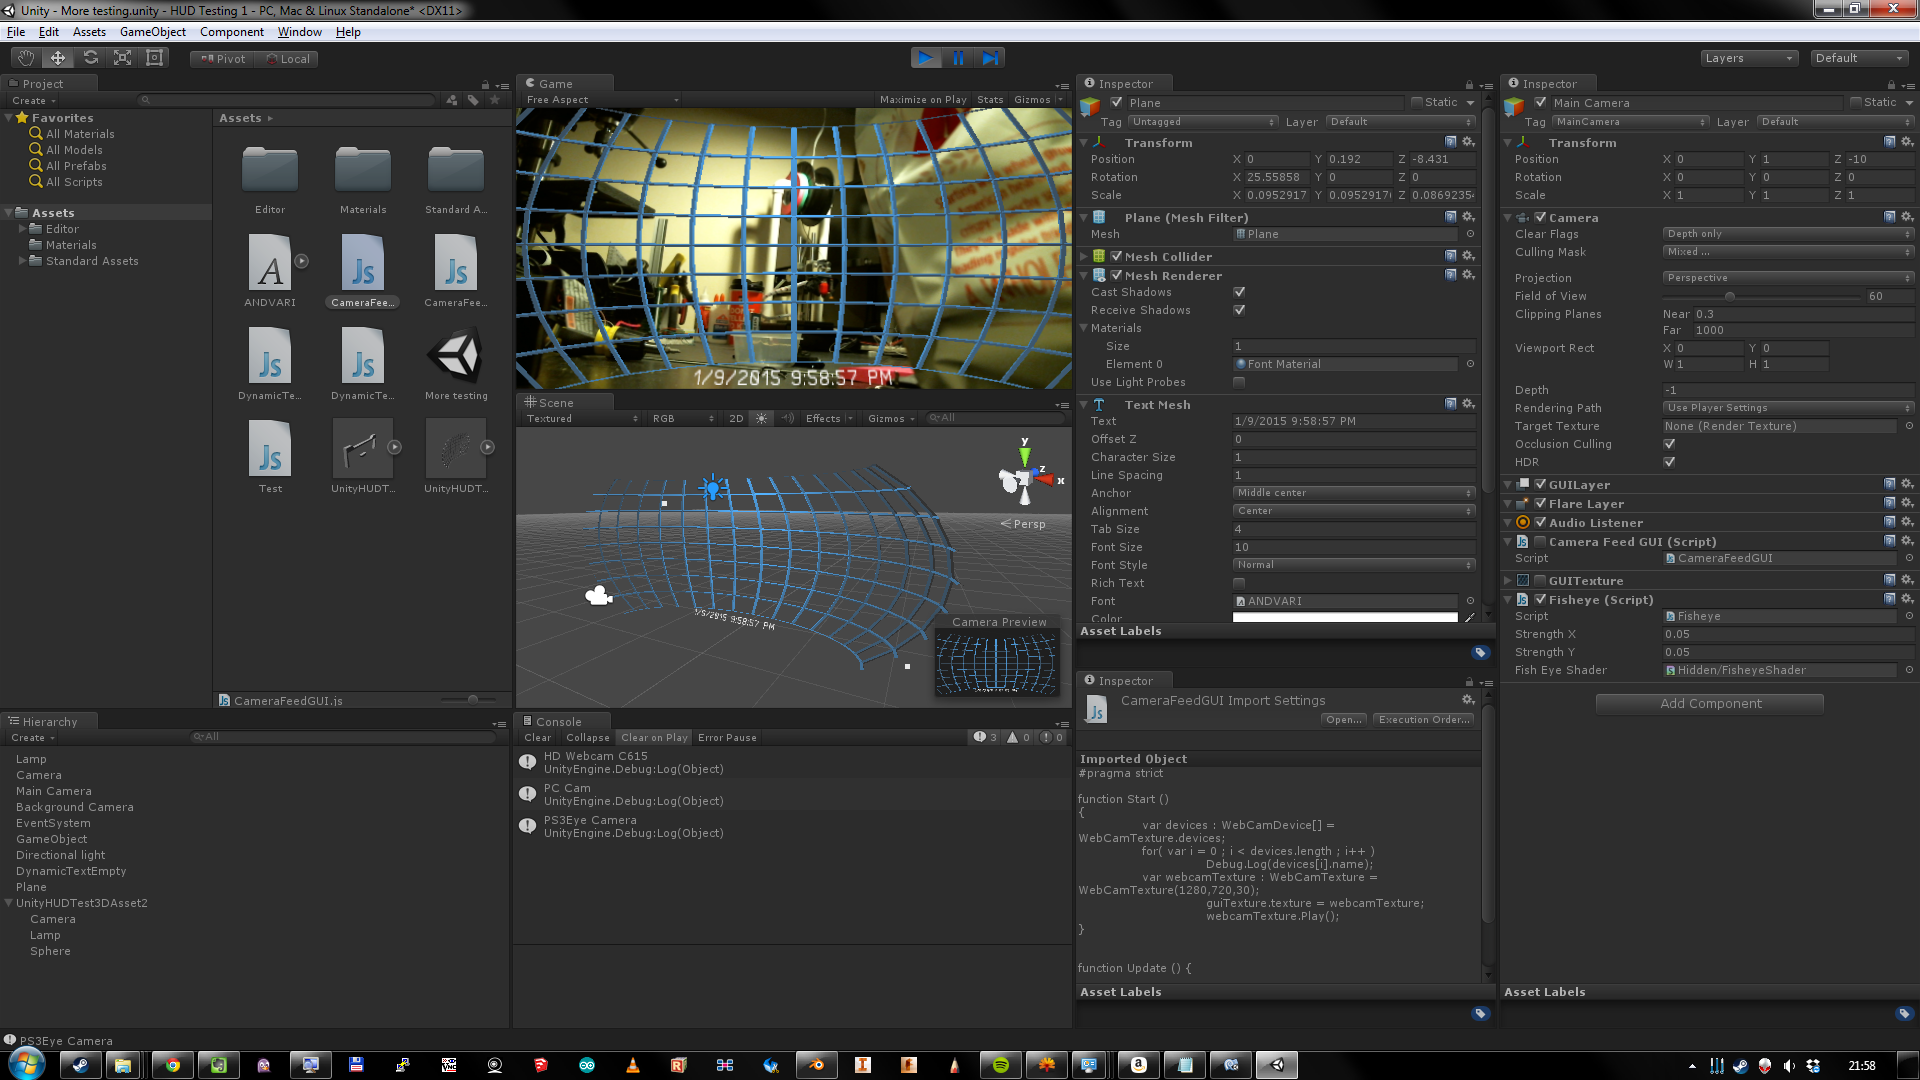
Task: Enable Rich Text in the Text Mesh
Action: (1239, 583)
